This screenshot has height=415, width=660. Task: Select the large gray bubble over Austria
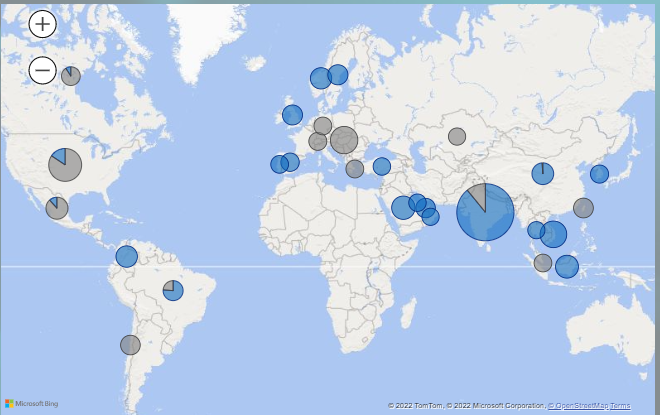click(344, 140)
